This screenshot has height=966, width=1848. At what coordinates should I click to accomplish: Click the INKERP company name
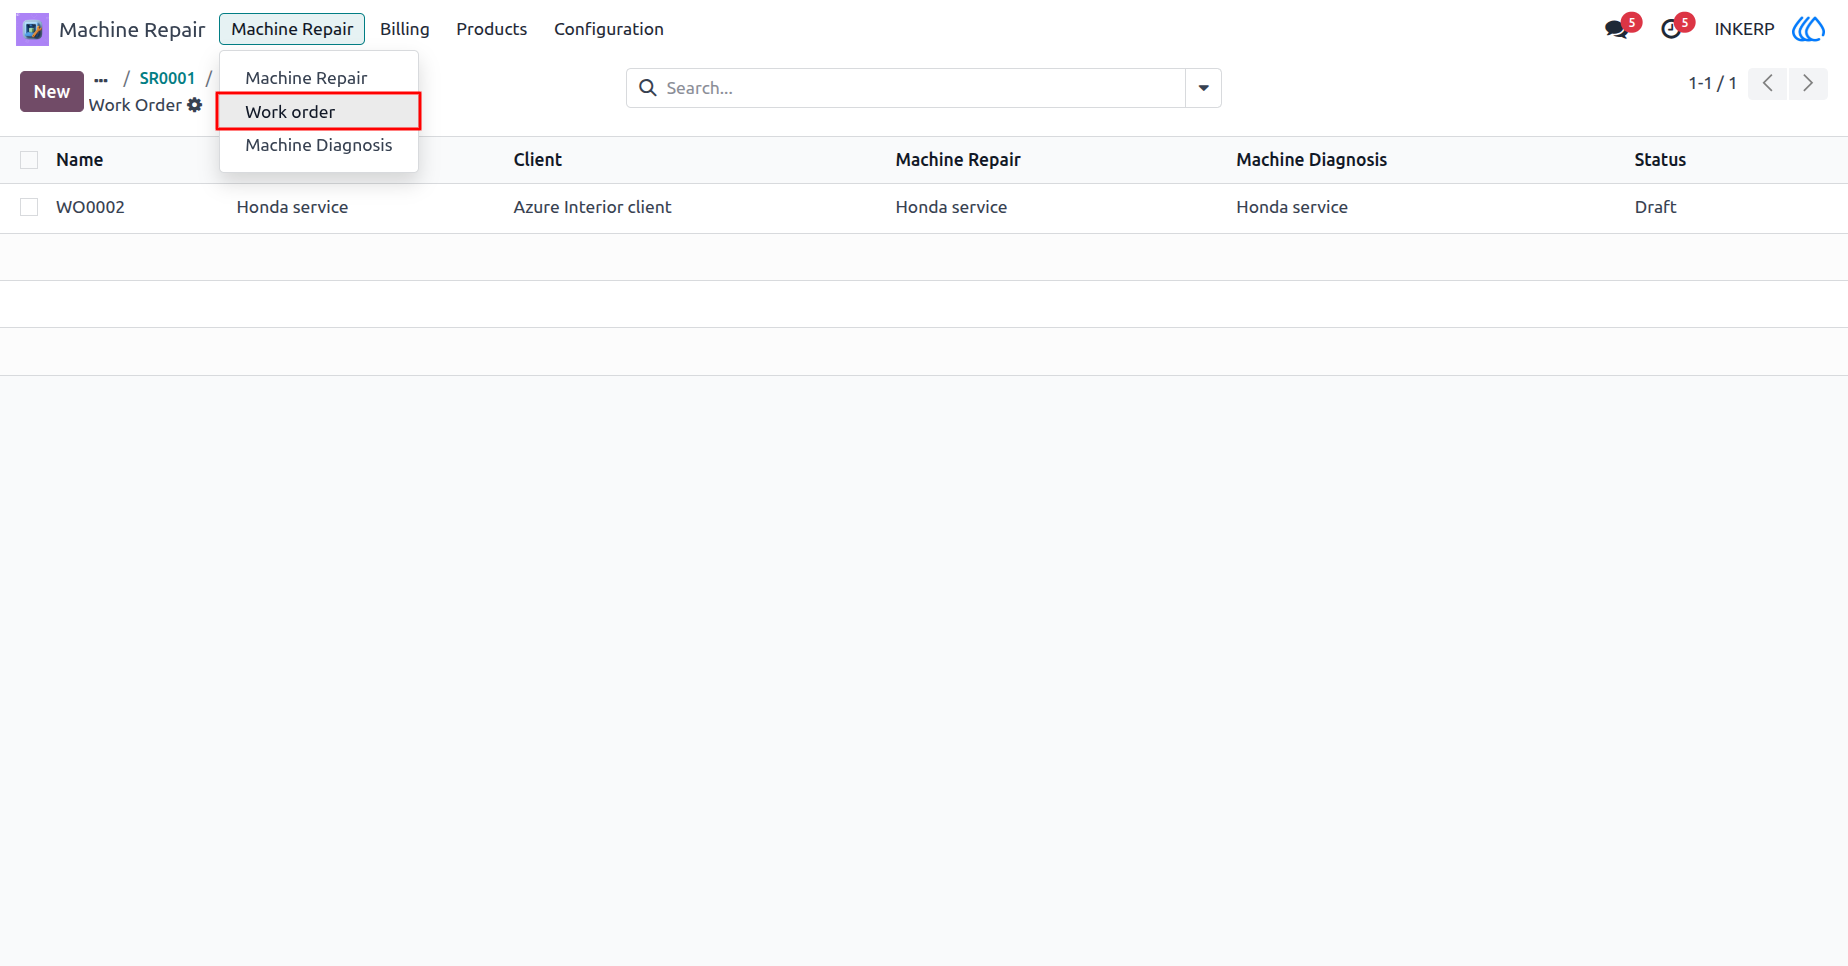[x=1744, y=29]
